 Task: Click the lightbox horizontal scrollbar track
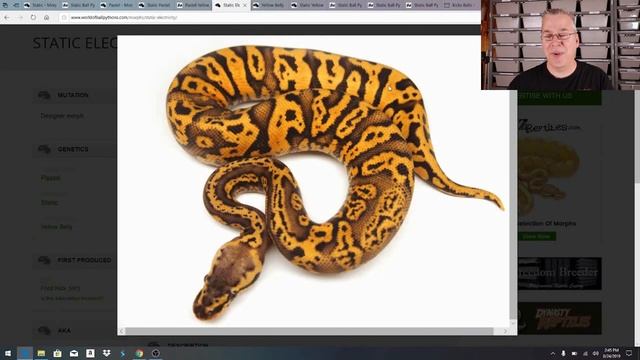click(x=313, y=331)
